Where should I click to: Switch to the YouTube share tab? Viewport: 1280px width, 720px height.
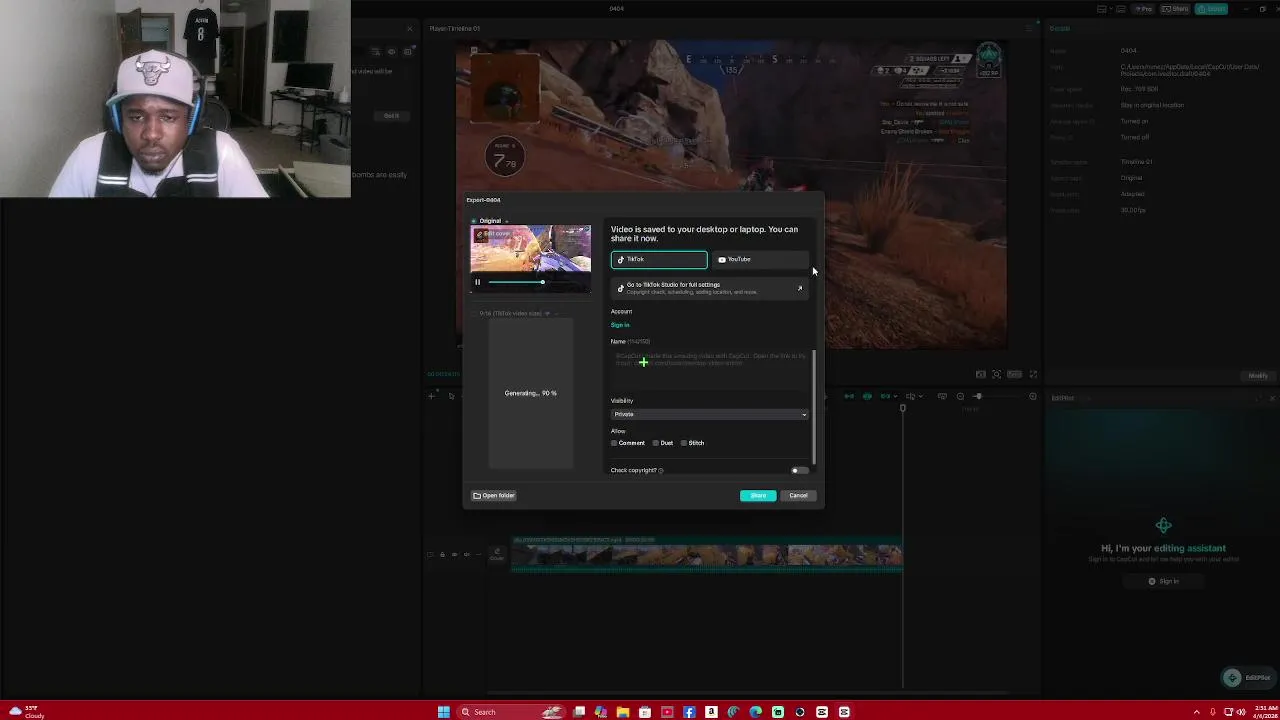[x=759, y=260]
